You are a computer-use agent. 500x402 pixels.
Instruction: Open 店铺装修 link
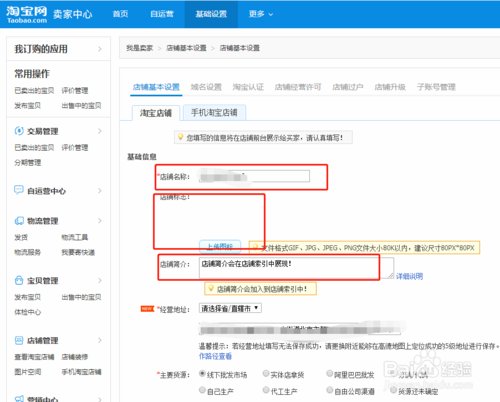point(75,357)
